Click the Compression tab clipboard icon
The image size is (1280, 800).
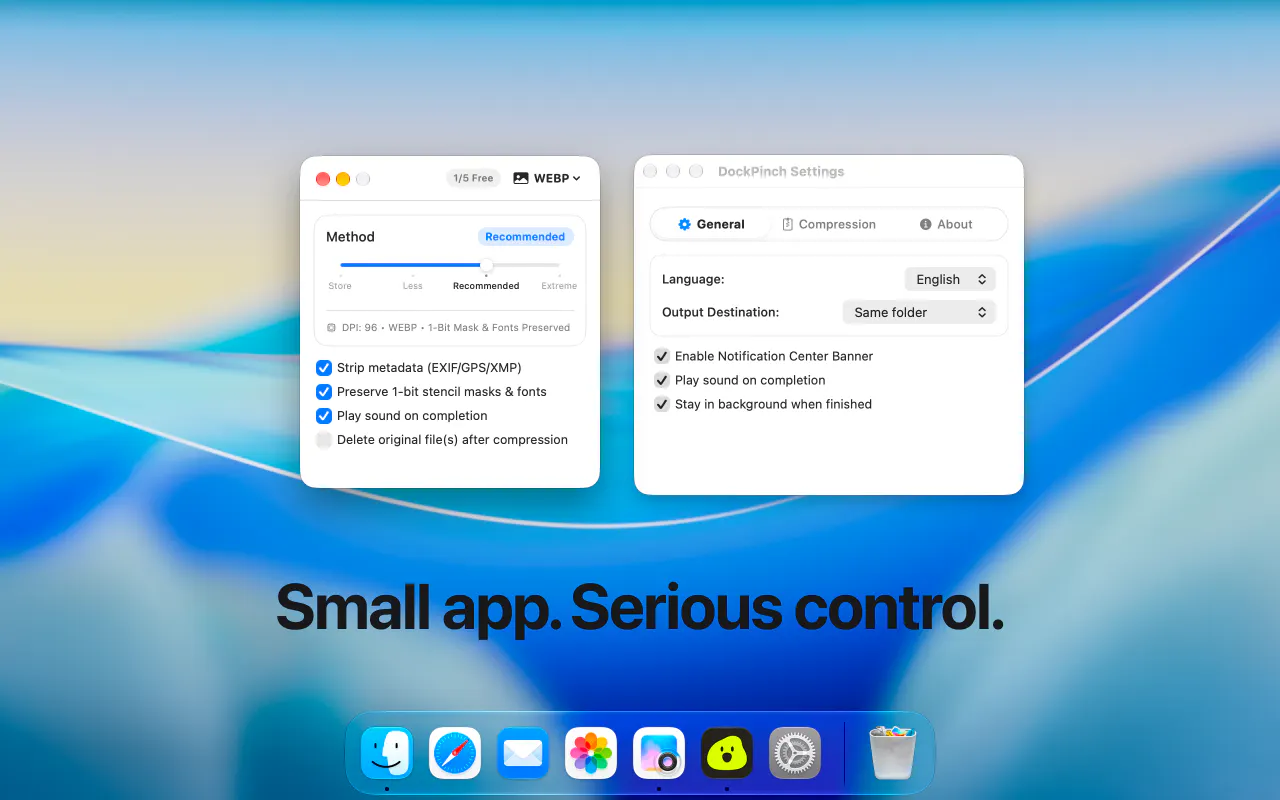[788, 224]
